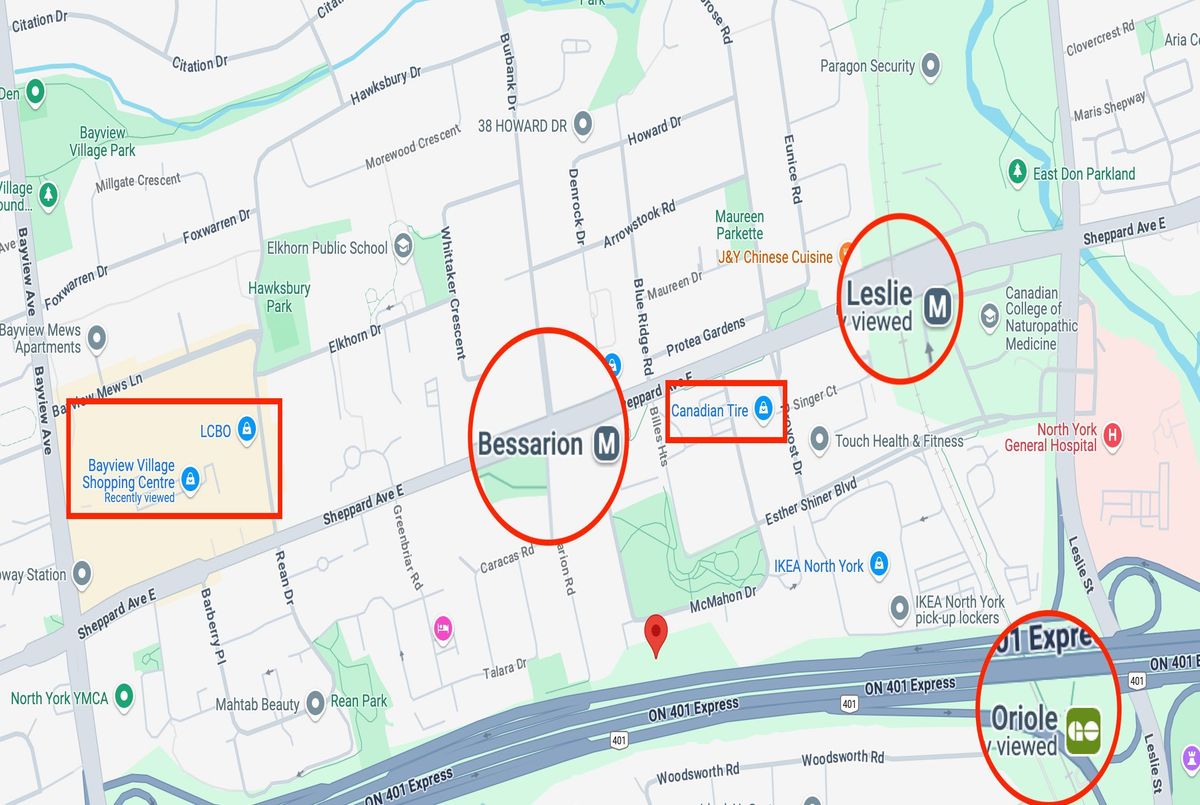
Task: Click the Bayview Mews Apartments marker
Action: (97, 338)
